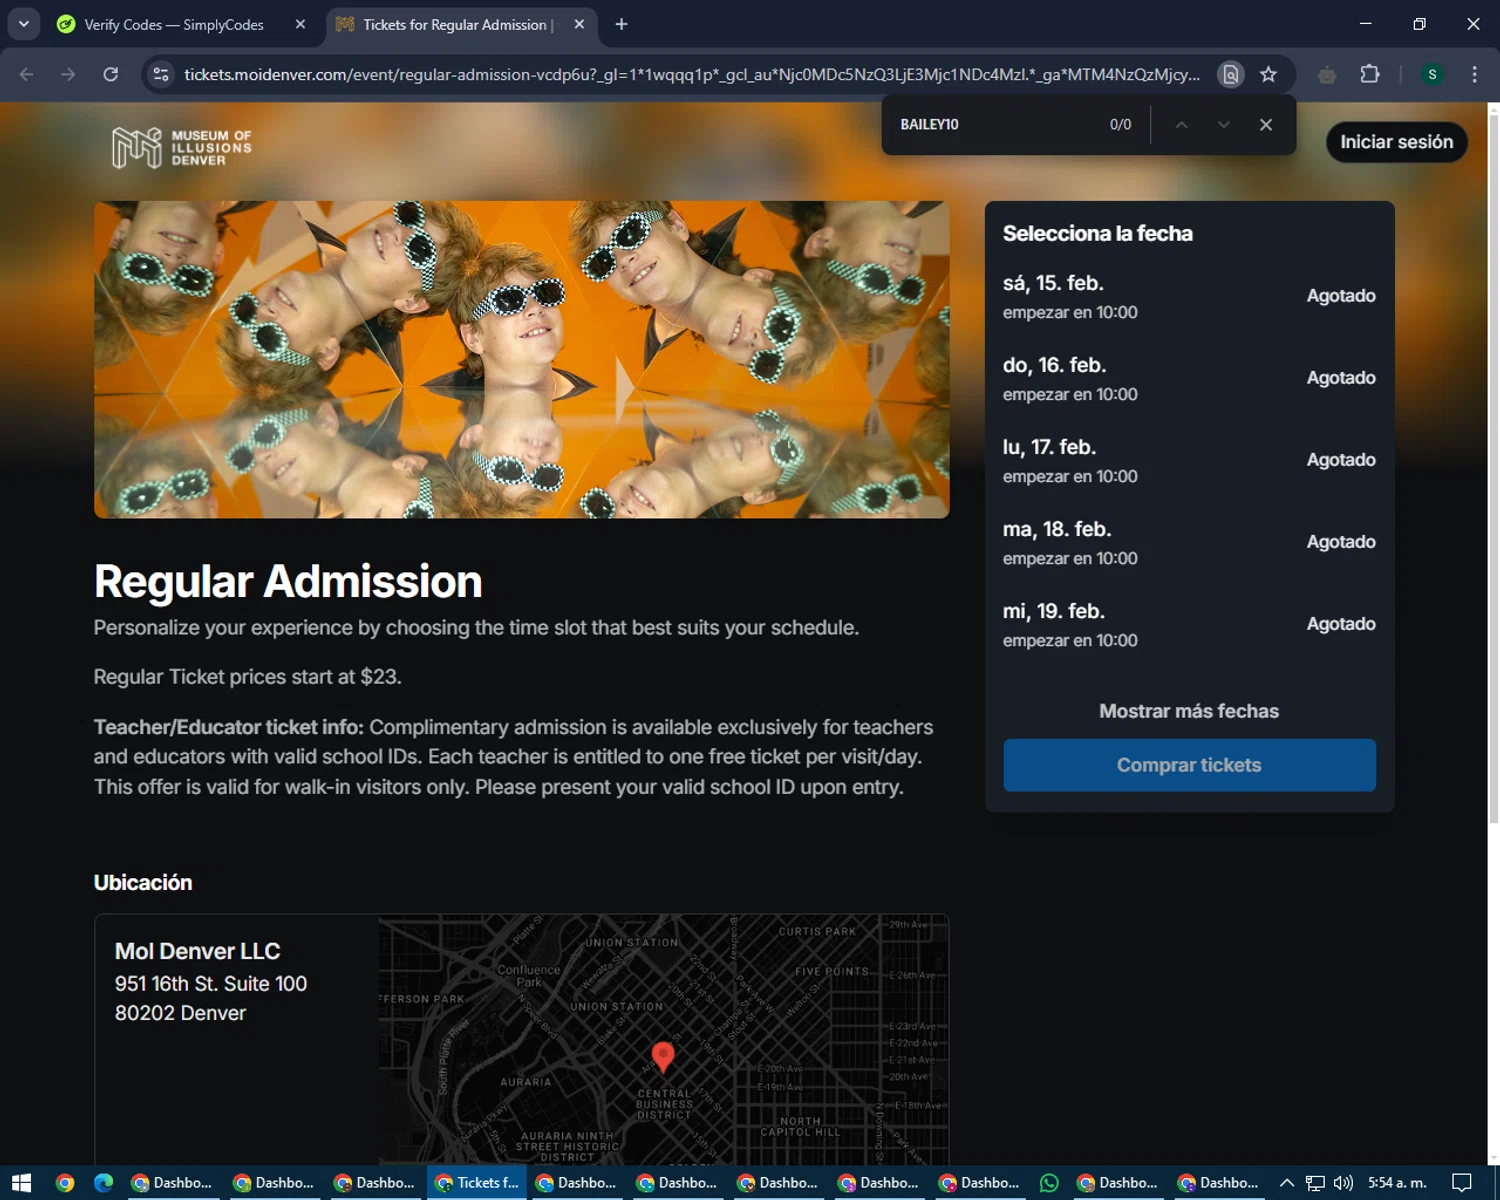The height and width of the screenshot is (1200, 1500).
Task: Jump to next find result arrow
Action: tap(1223, 124)
